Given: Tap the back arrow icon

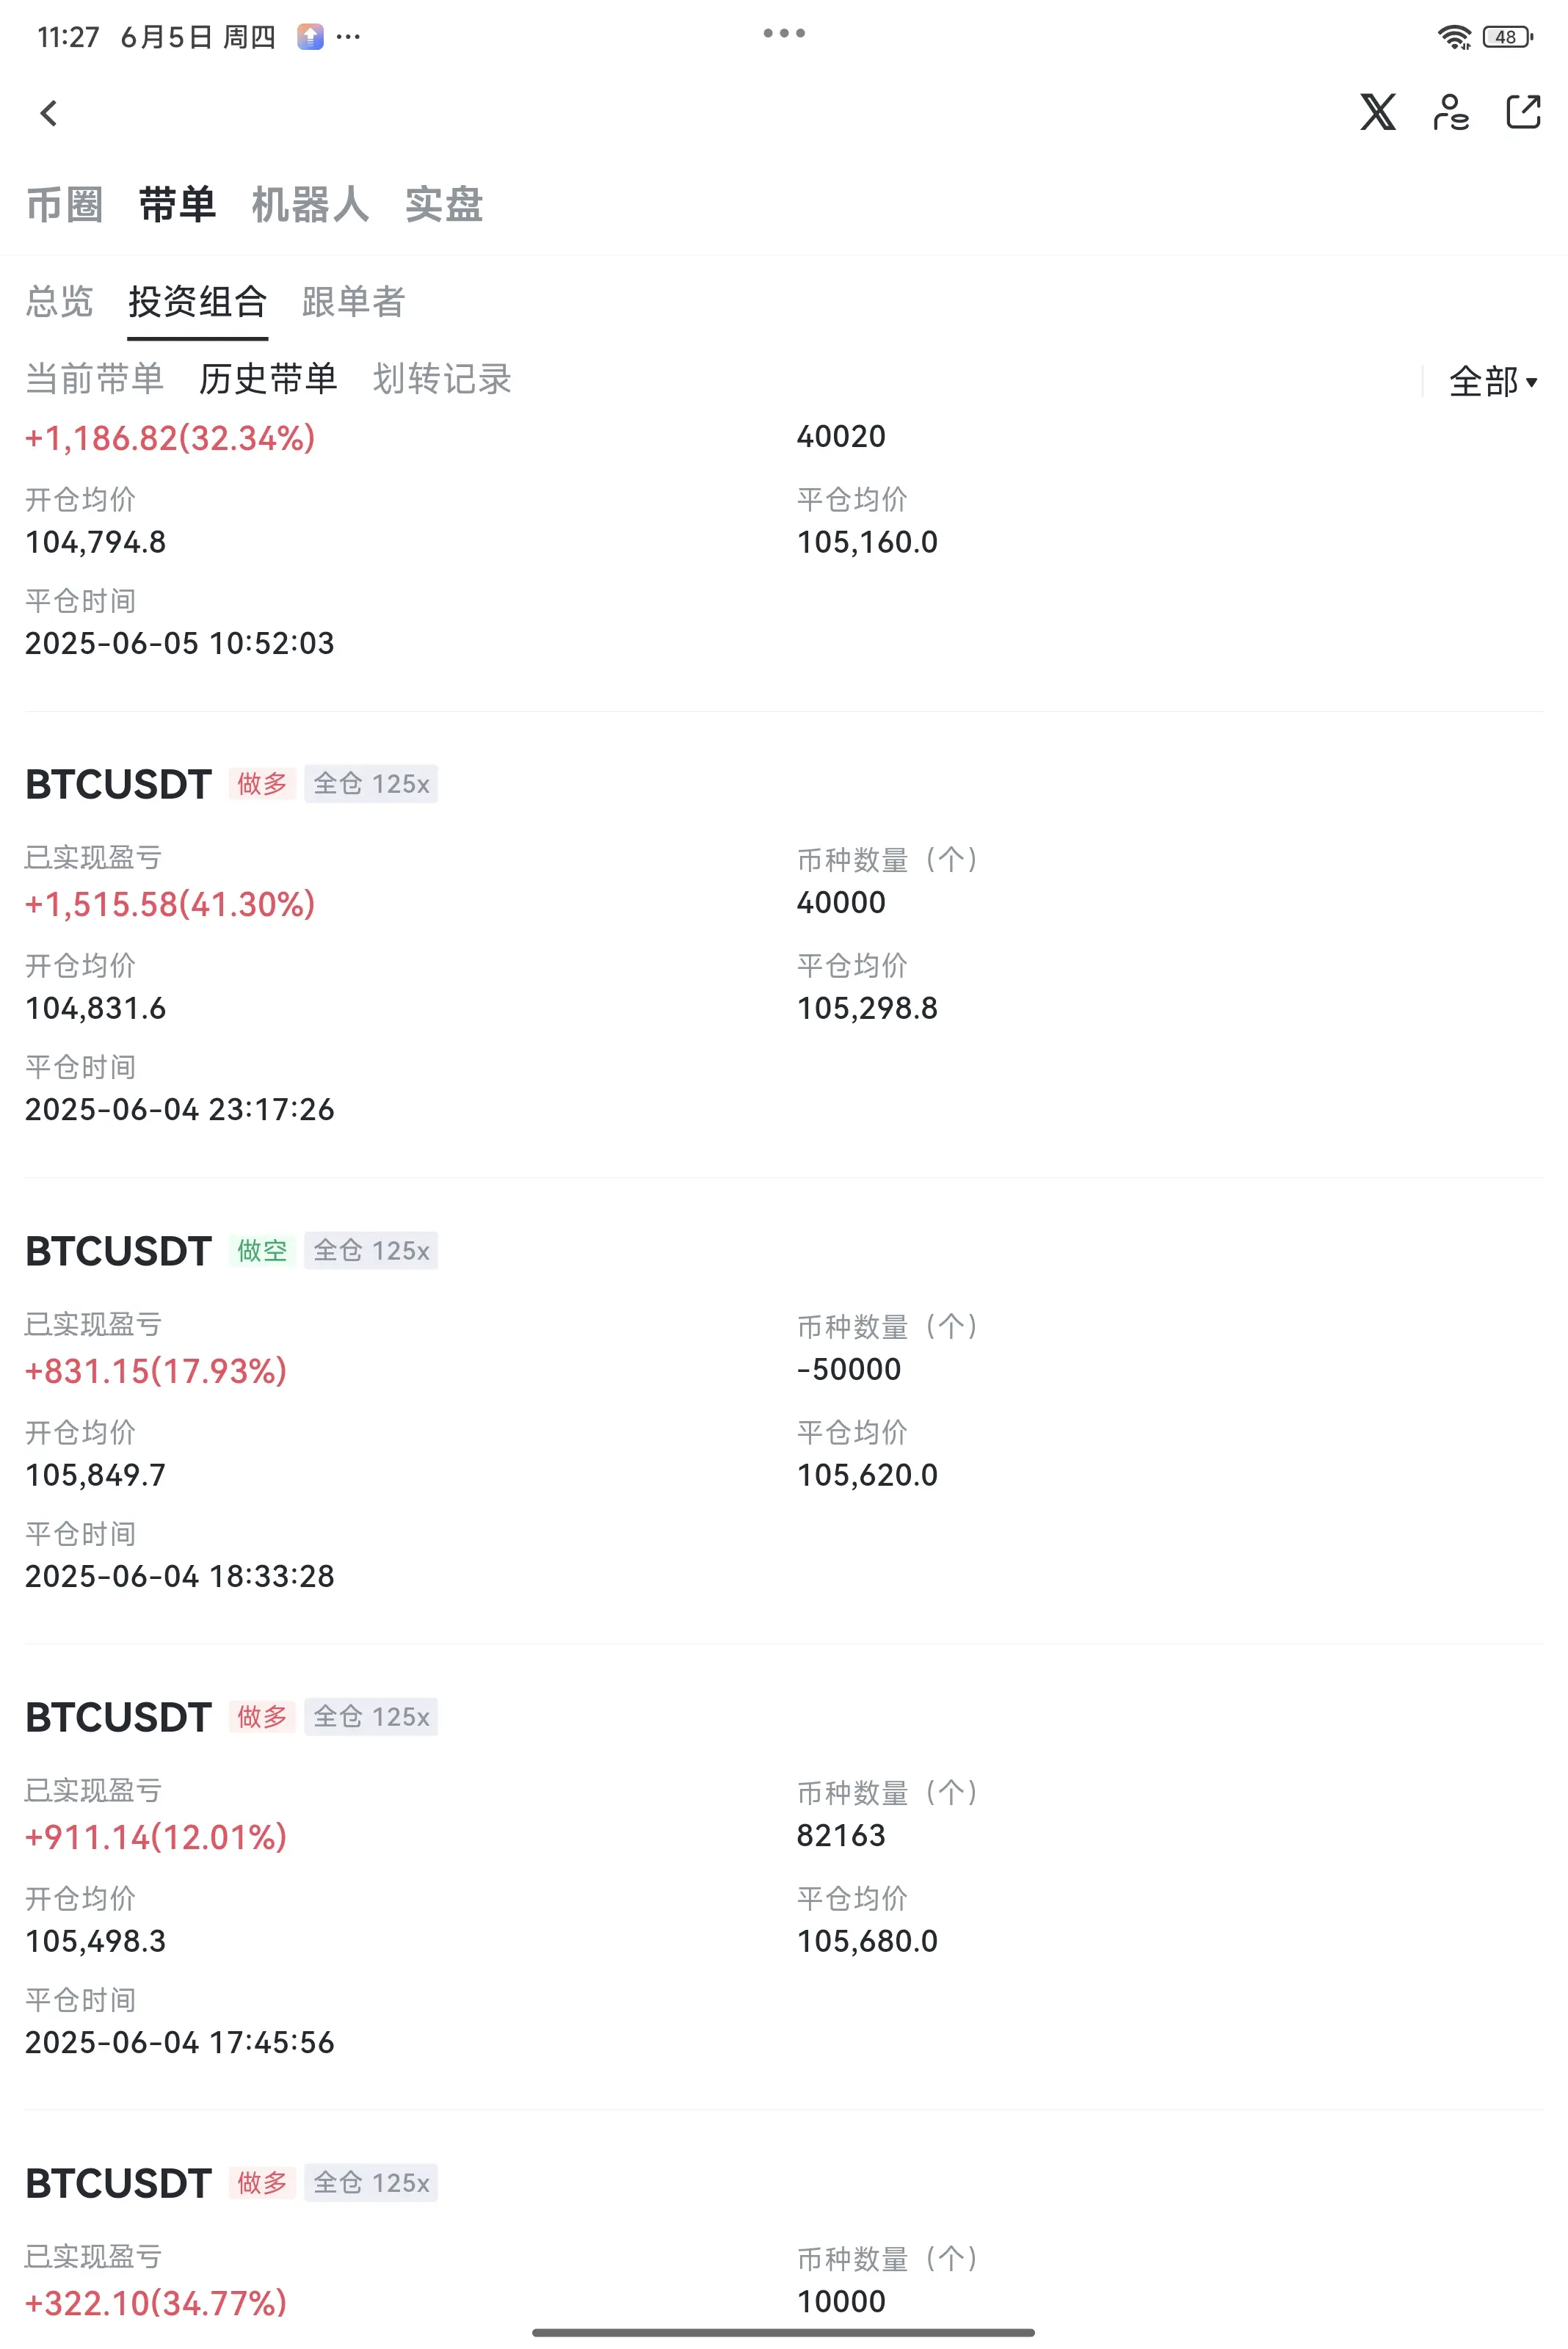Looking at the screenshot, I should click(48, 113).
